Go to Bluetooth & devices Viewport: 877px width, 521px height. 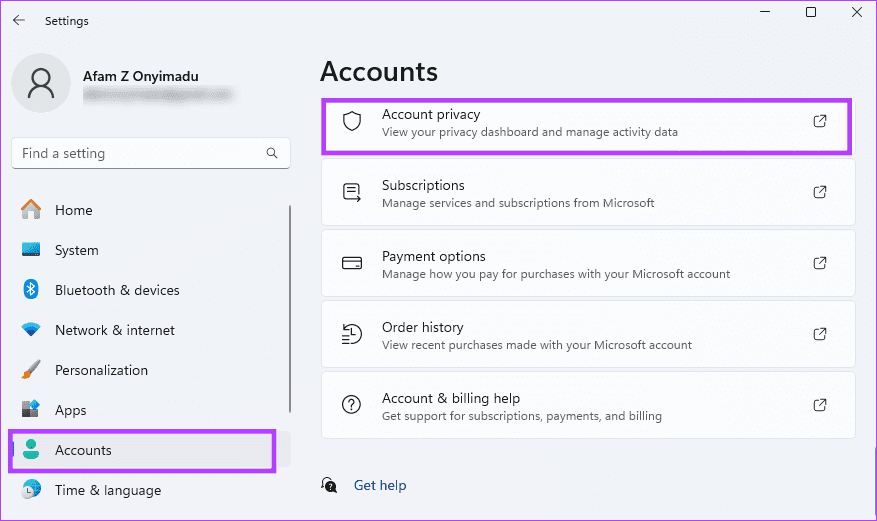(x=149, y=290)
